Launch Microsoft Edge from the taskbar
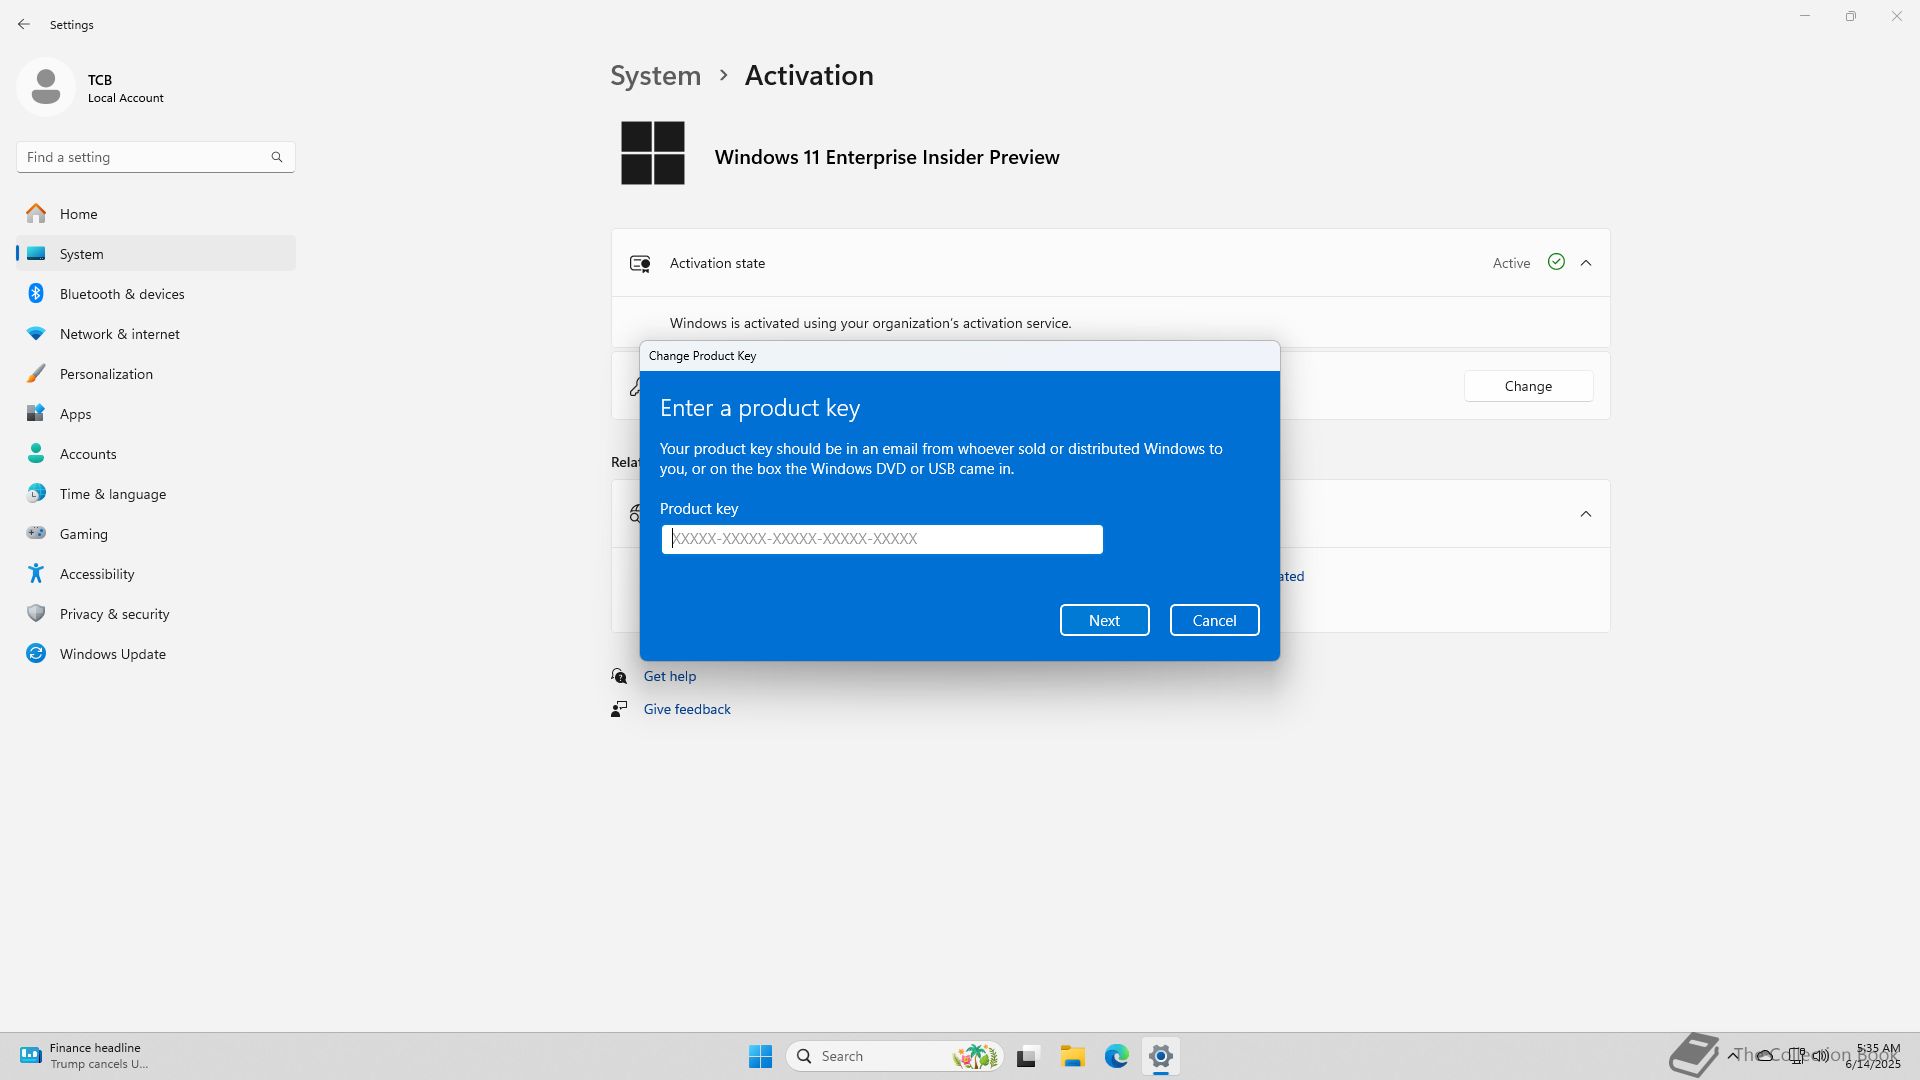 [1116, 1056]
